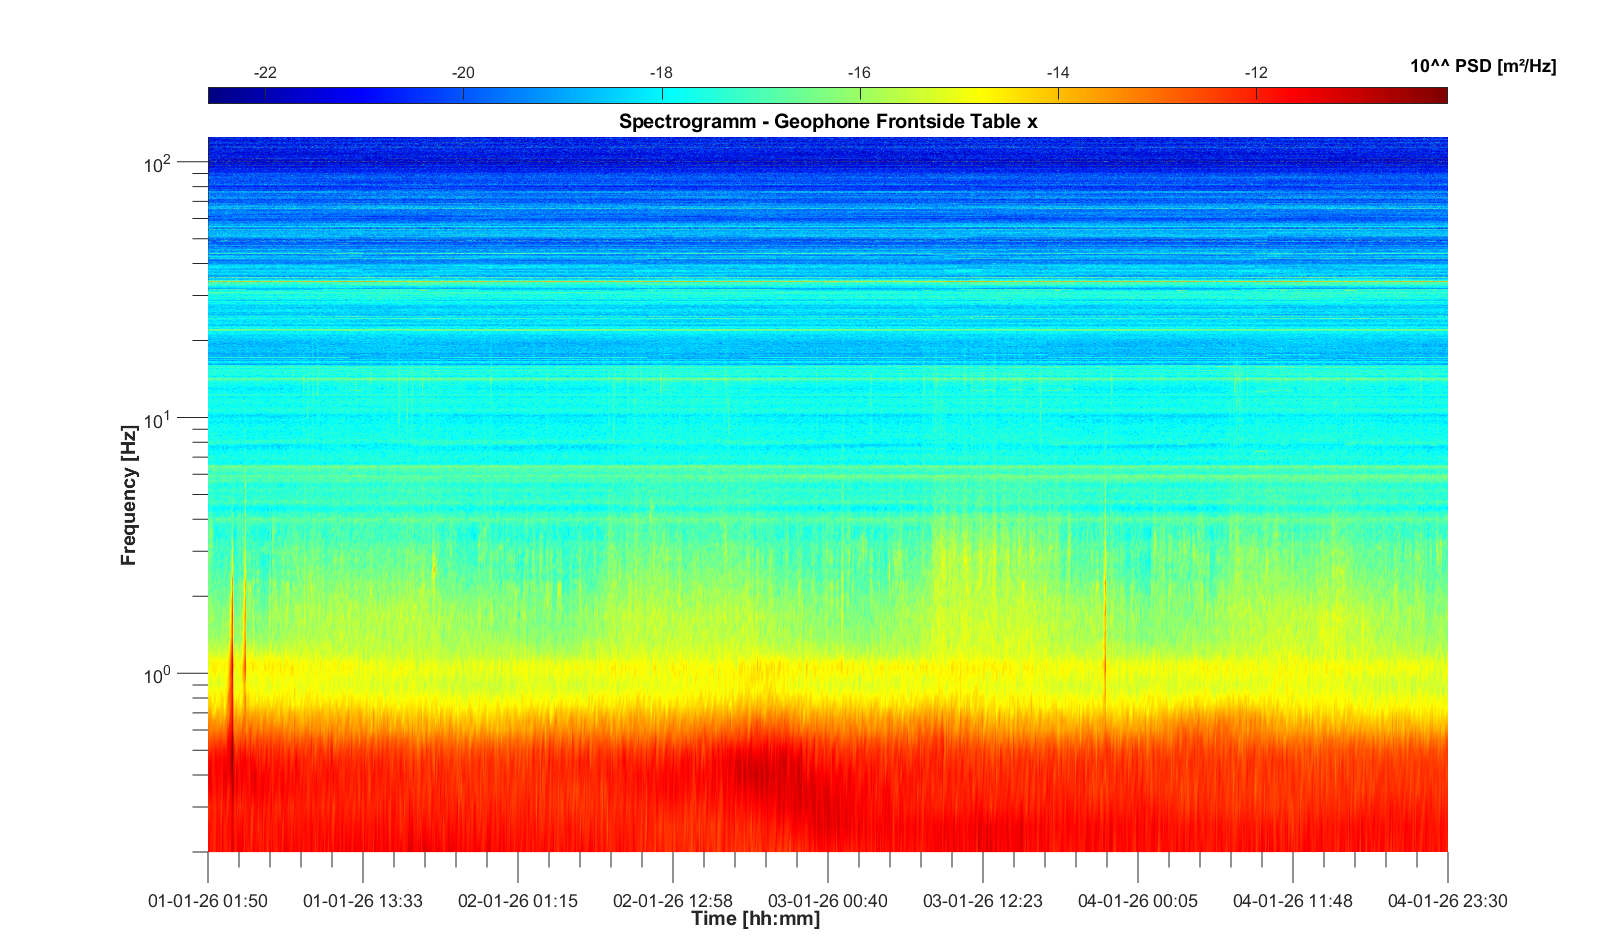Click the -18 colorbar tick label
1600x948 pixels.
click(x=661, y=73)
